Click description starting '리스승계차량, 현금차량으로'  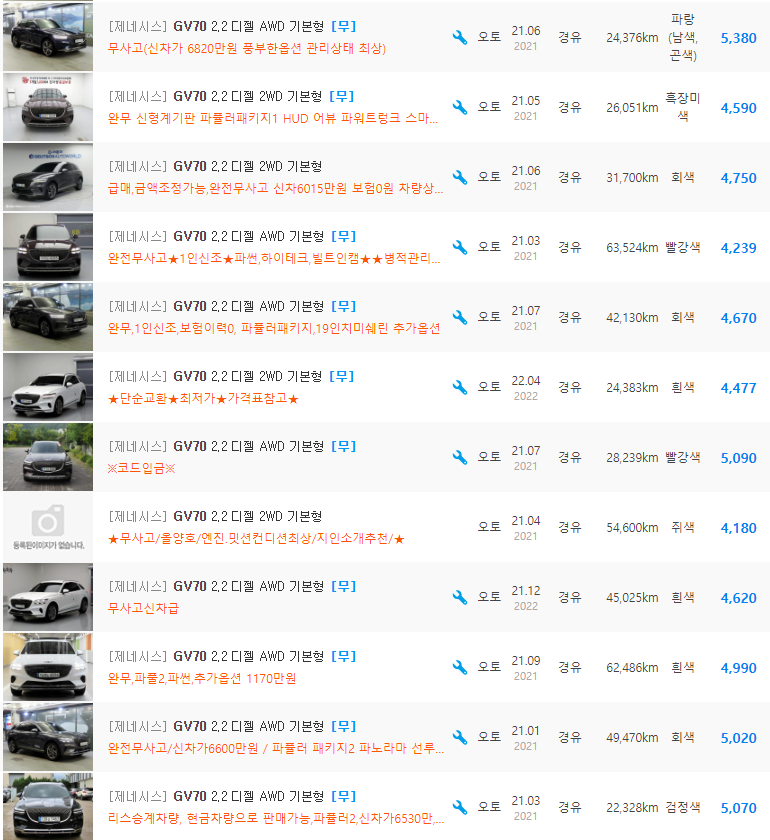pos(276,819)
